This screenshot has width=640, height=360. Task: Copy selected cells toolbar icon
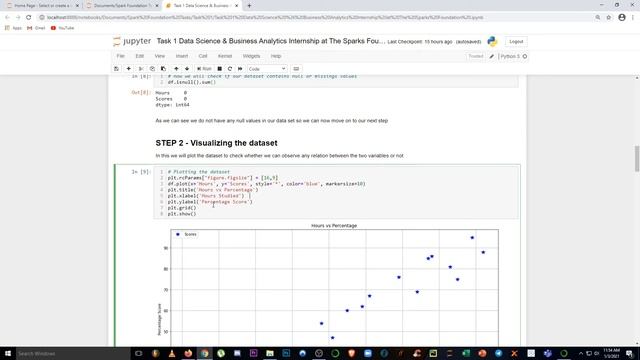pos(152,69)
